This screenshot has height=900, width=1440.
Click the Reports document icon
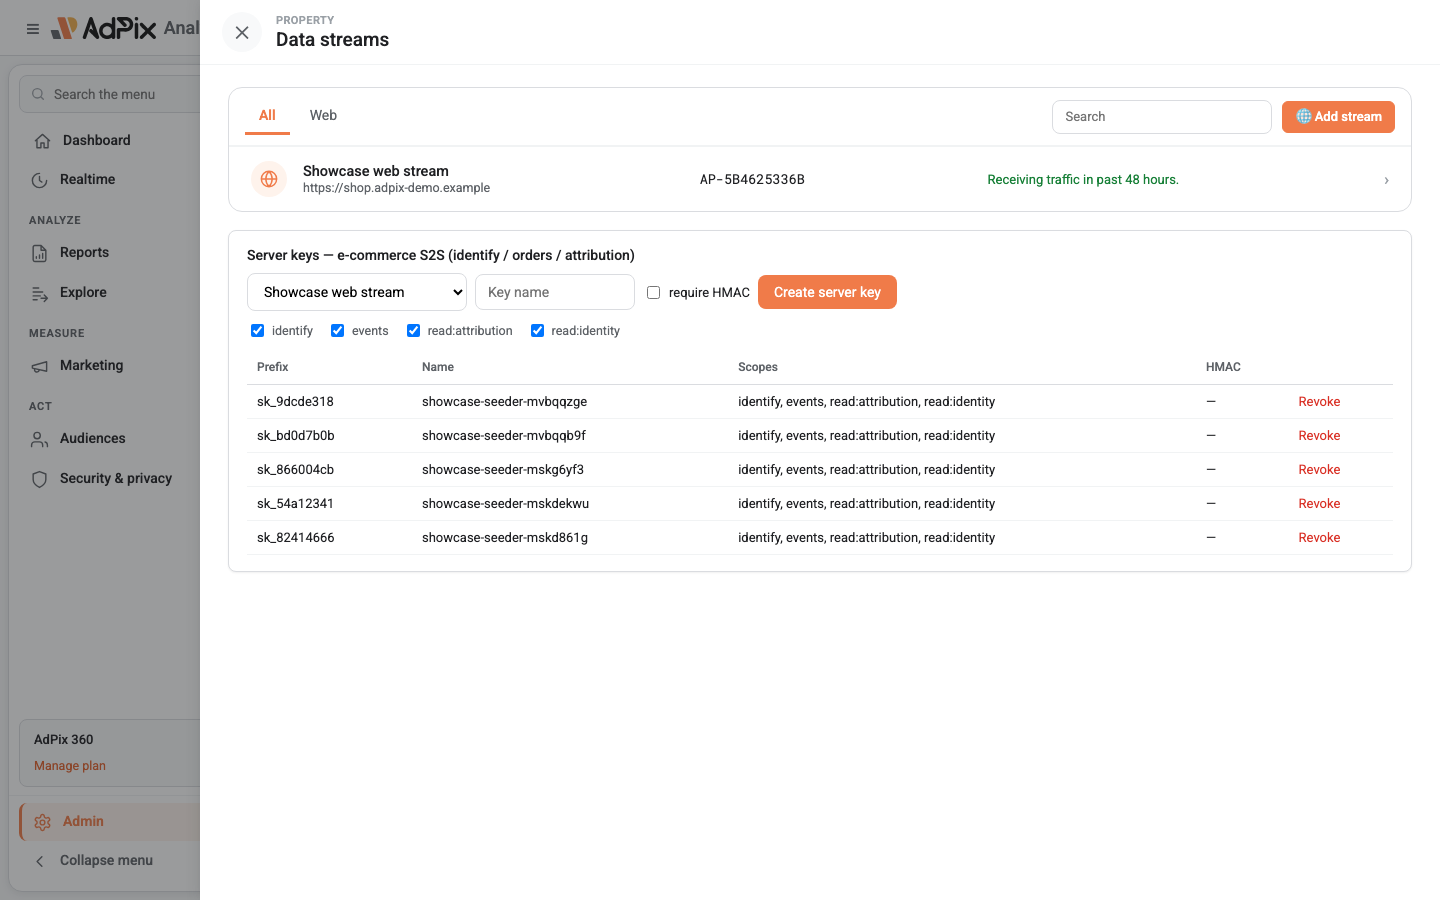(40, 253)
